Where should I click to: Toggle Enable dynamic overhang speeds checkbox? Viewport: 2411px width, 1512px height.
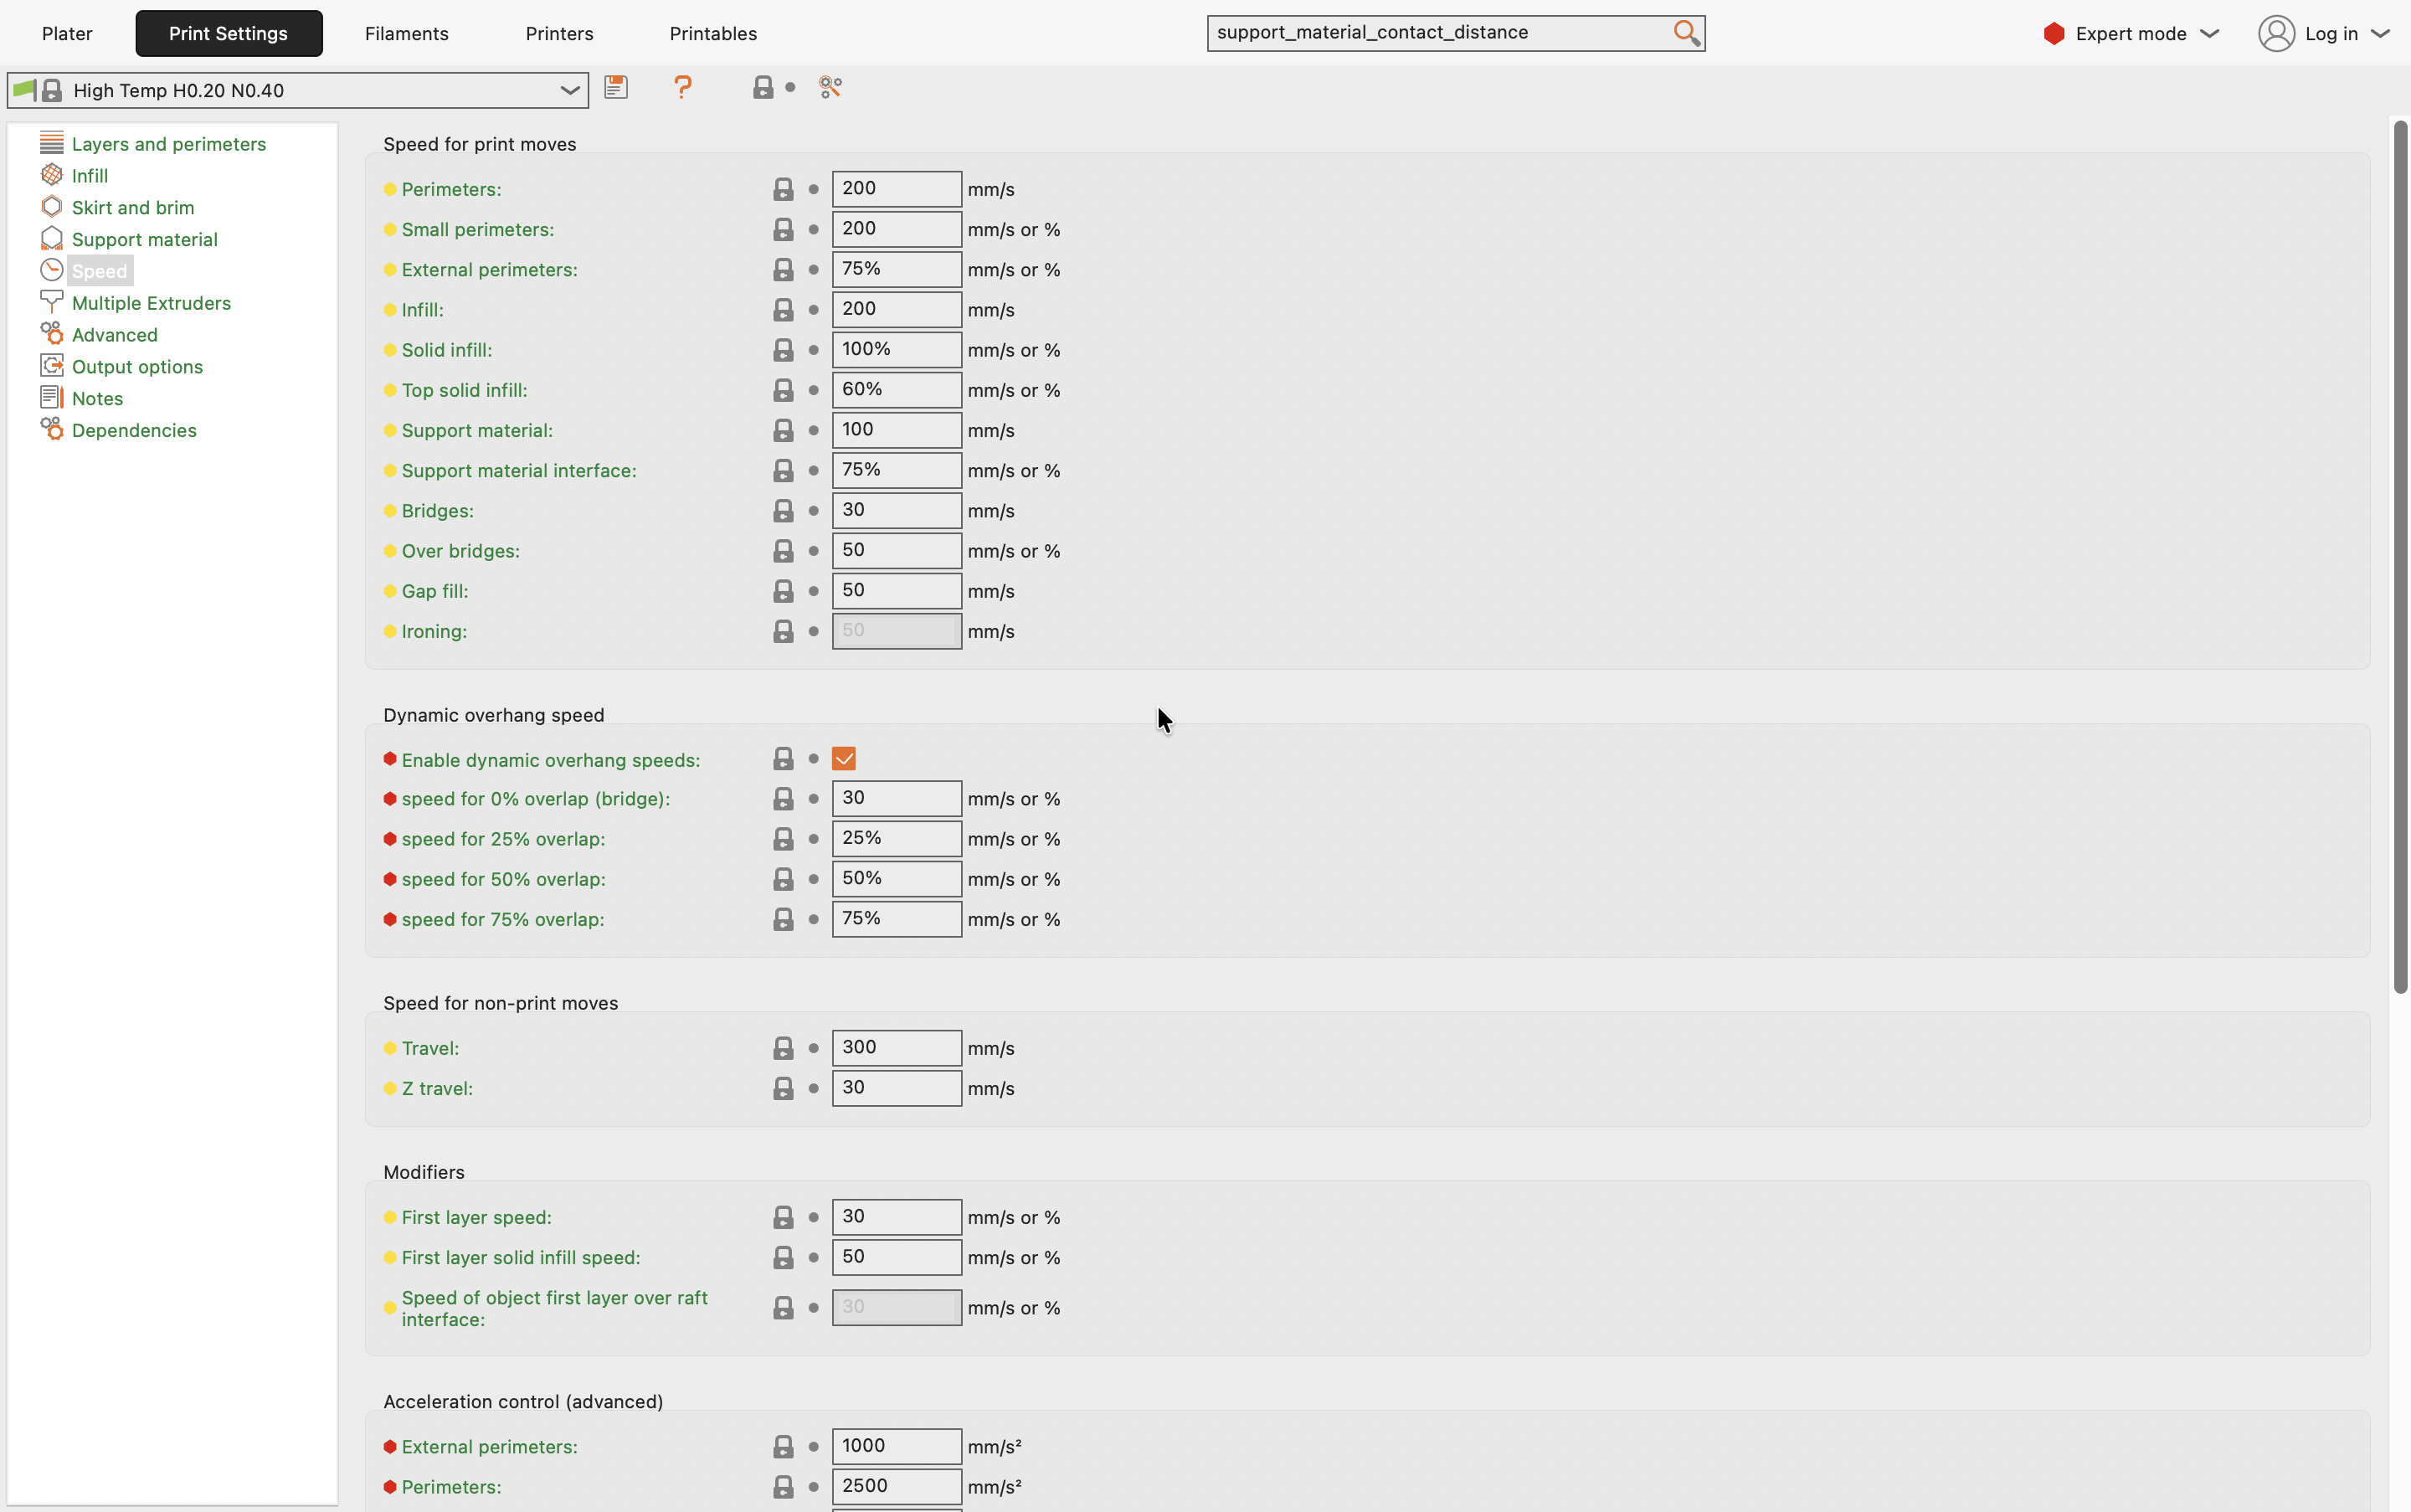click(844, 759)
